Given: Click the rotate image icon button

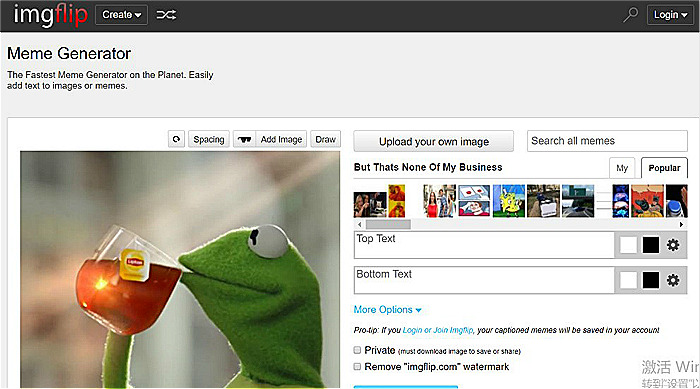Looking at the screenshot, I should coord(176,139).
